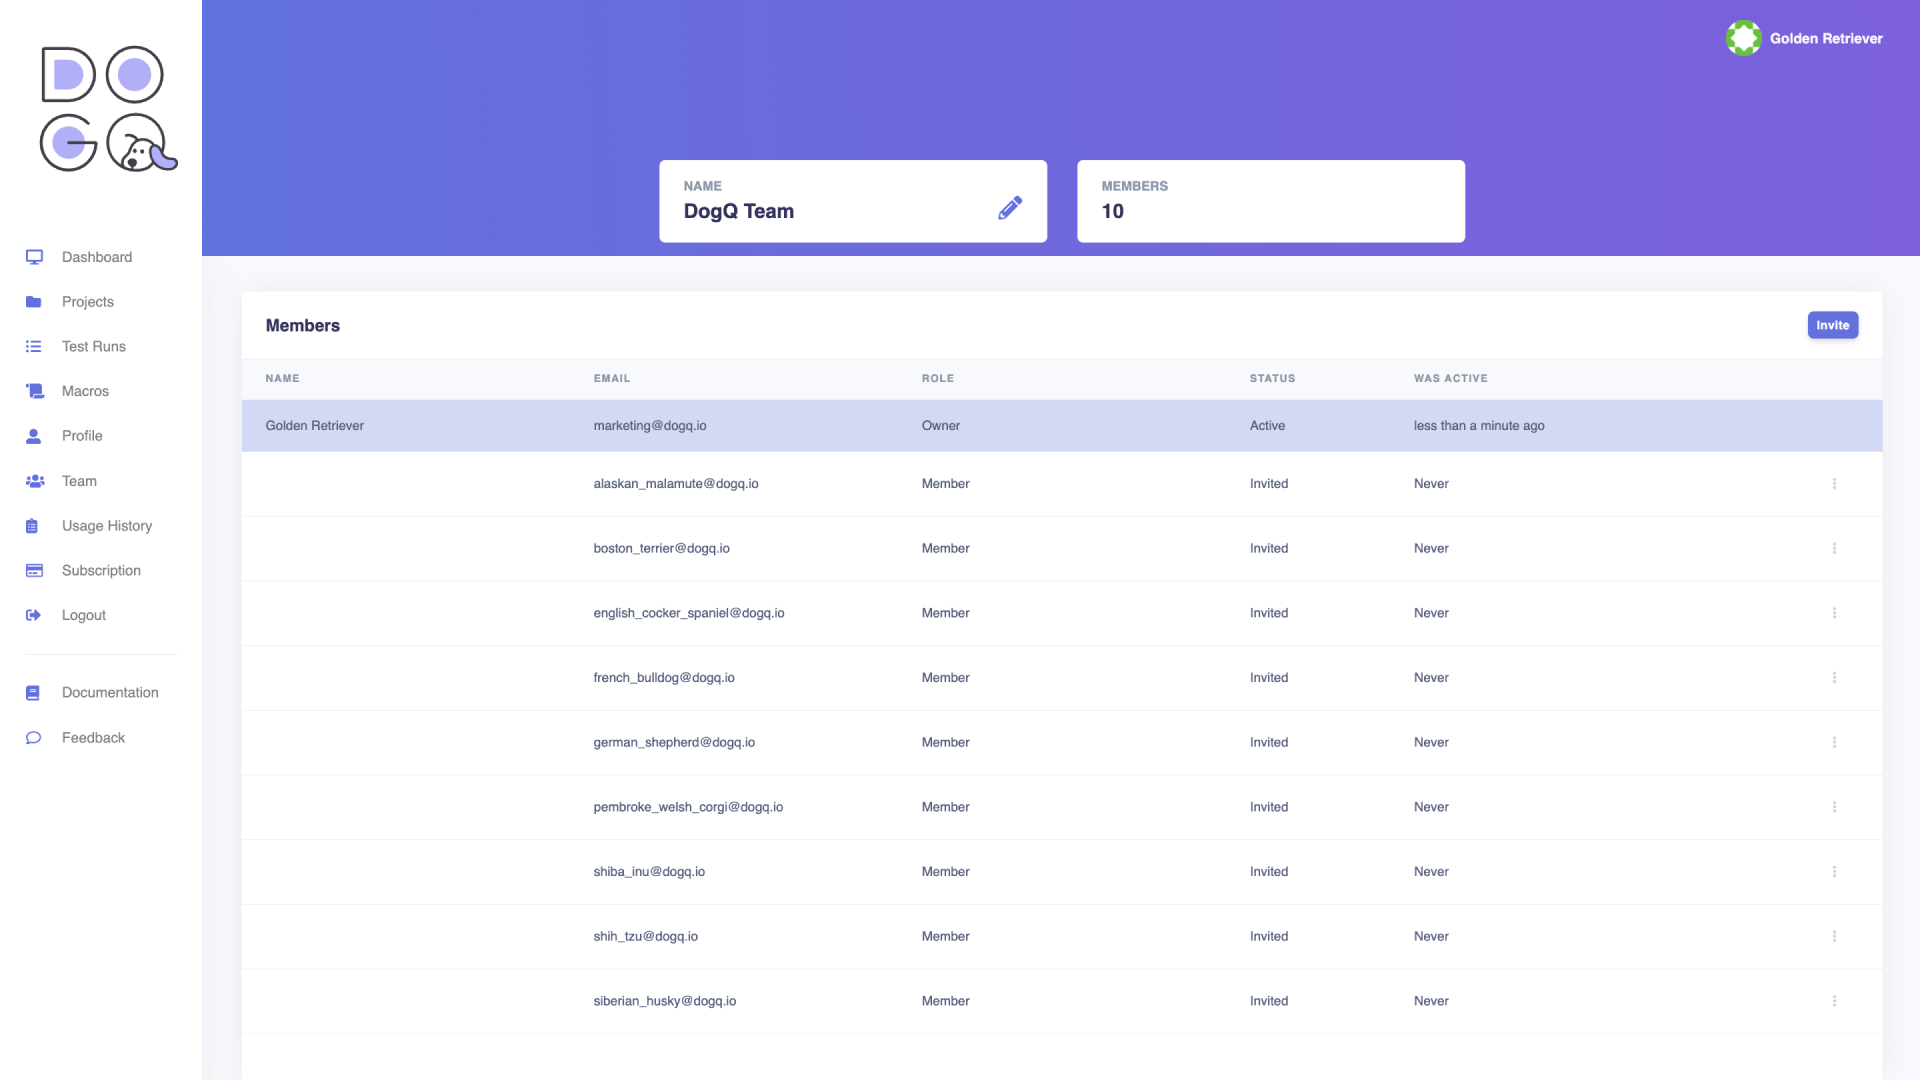The image size is (1920, 1080).
Task: Click the Profile sidebar icon
Action: pos(33,435)
